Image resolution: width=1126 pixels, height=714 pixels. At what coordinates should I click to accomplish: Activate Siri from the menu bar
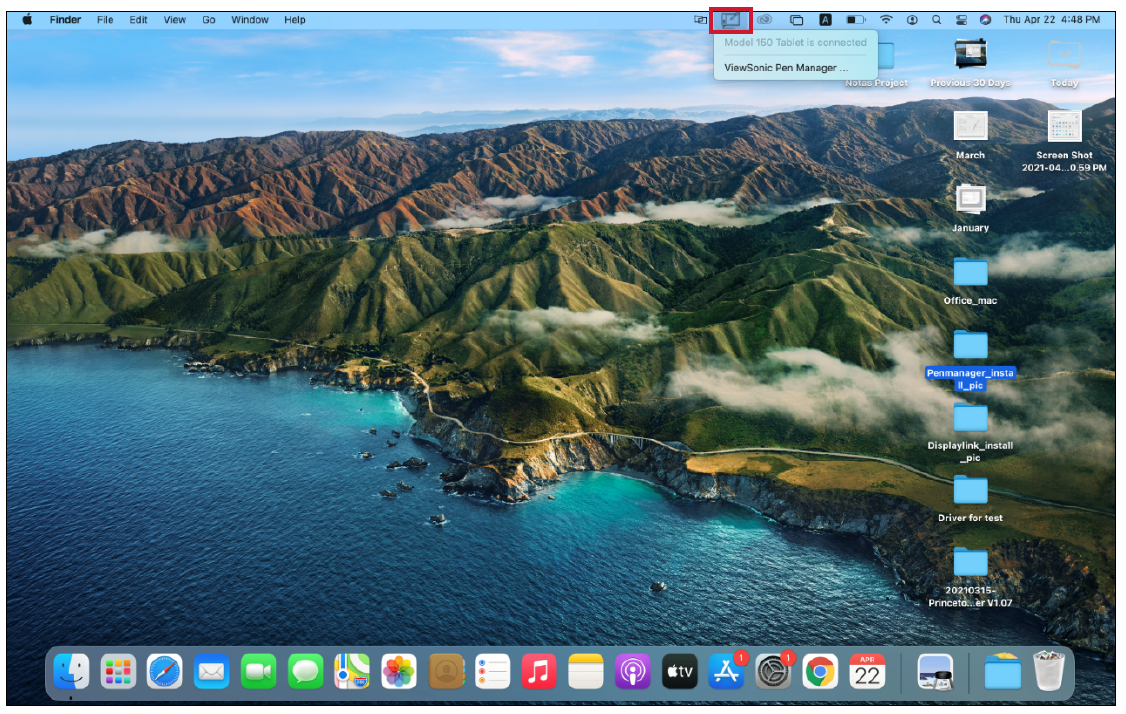coord(985,19)
